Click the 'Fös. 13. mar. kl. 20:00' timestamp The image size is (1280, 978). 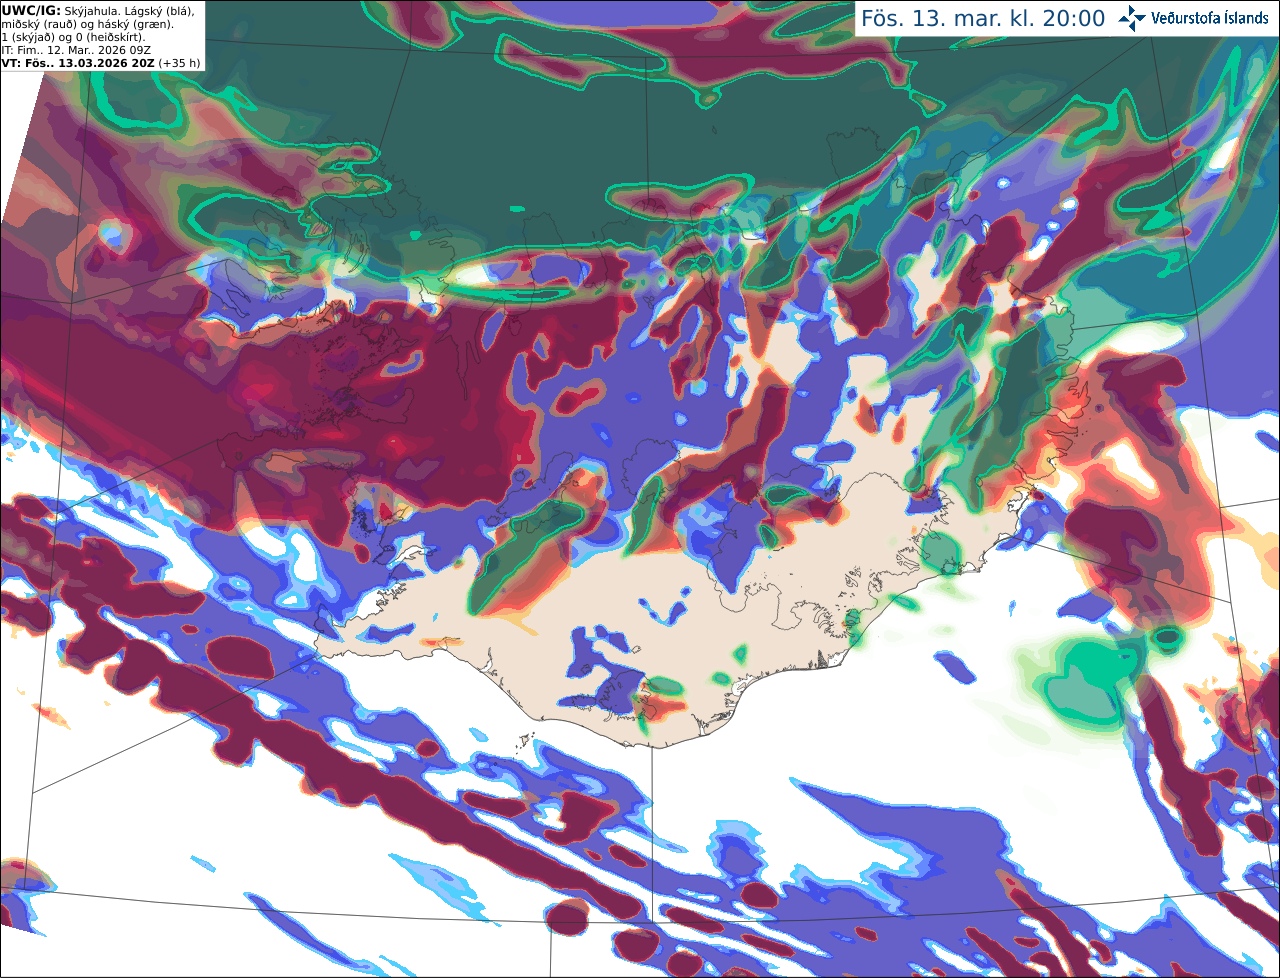984,19
